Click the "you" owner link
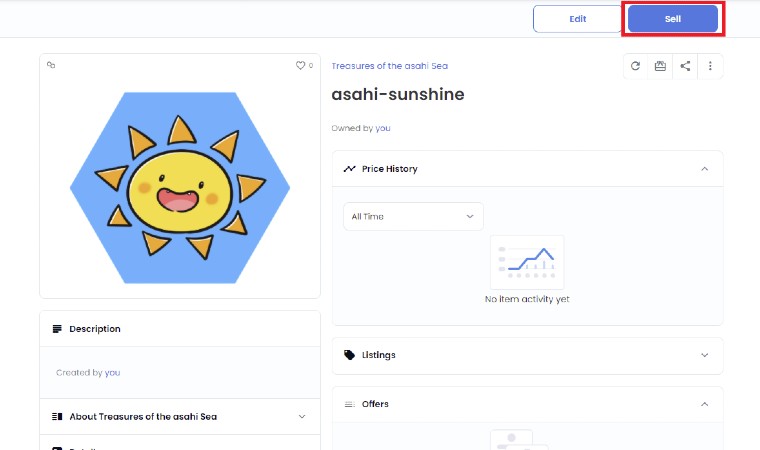Image resolution: width=760 pixels, height=450 pixels. click(x=383, y=128)
